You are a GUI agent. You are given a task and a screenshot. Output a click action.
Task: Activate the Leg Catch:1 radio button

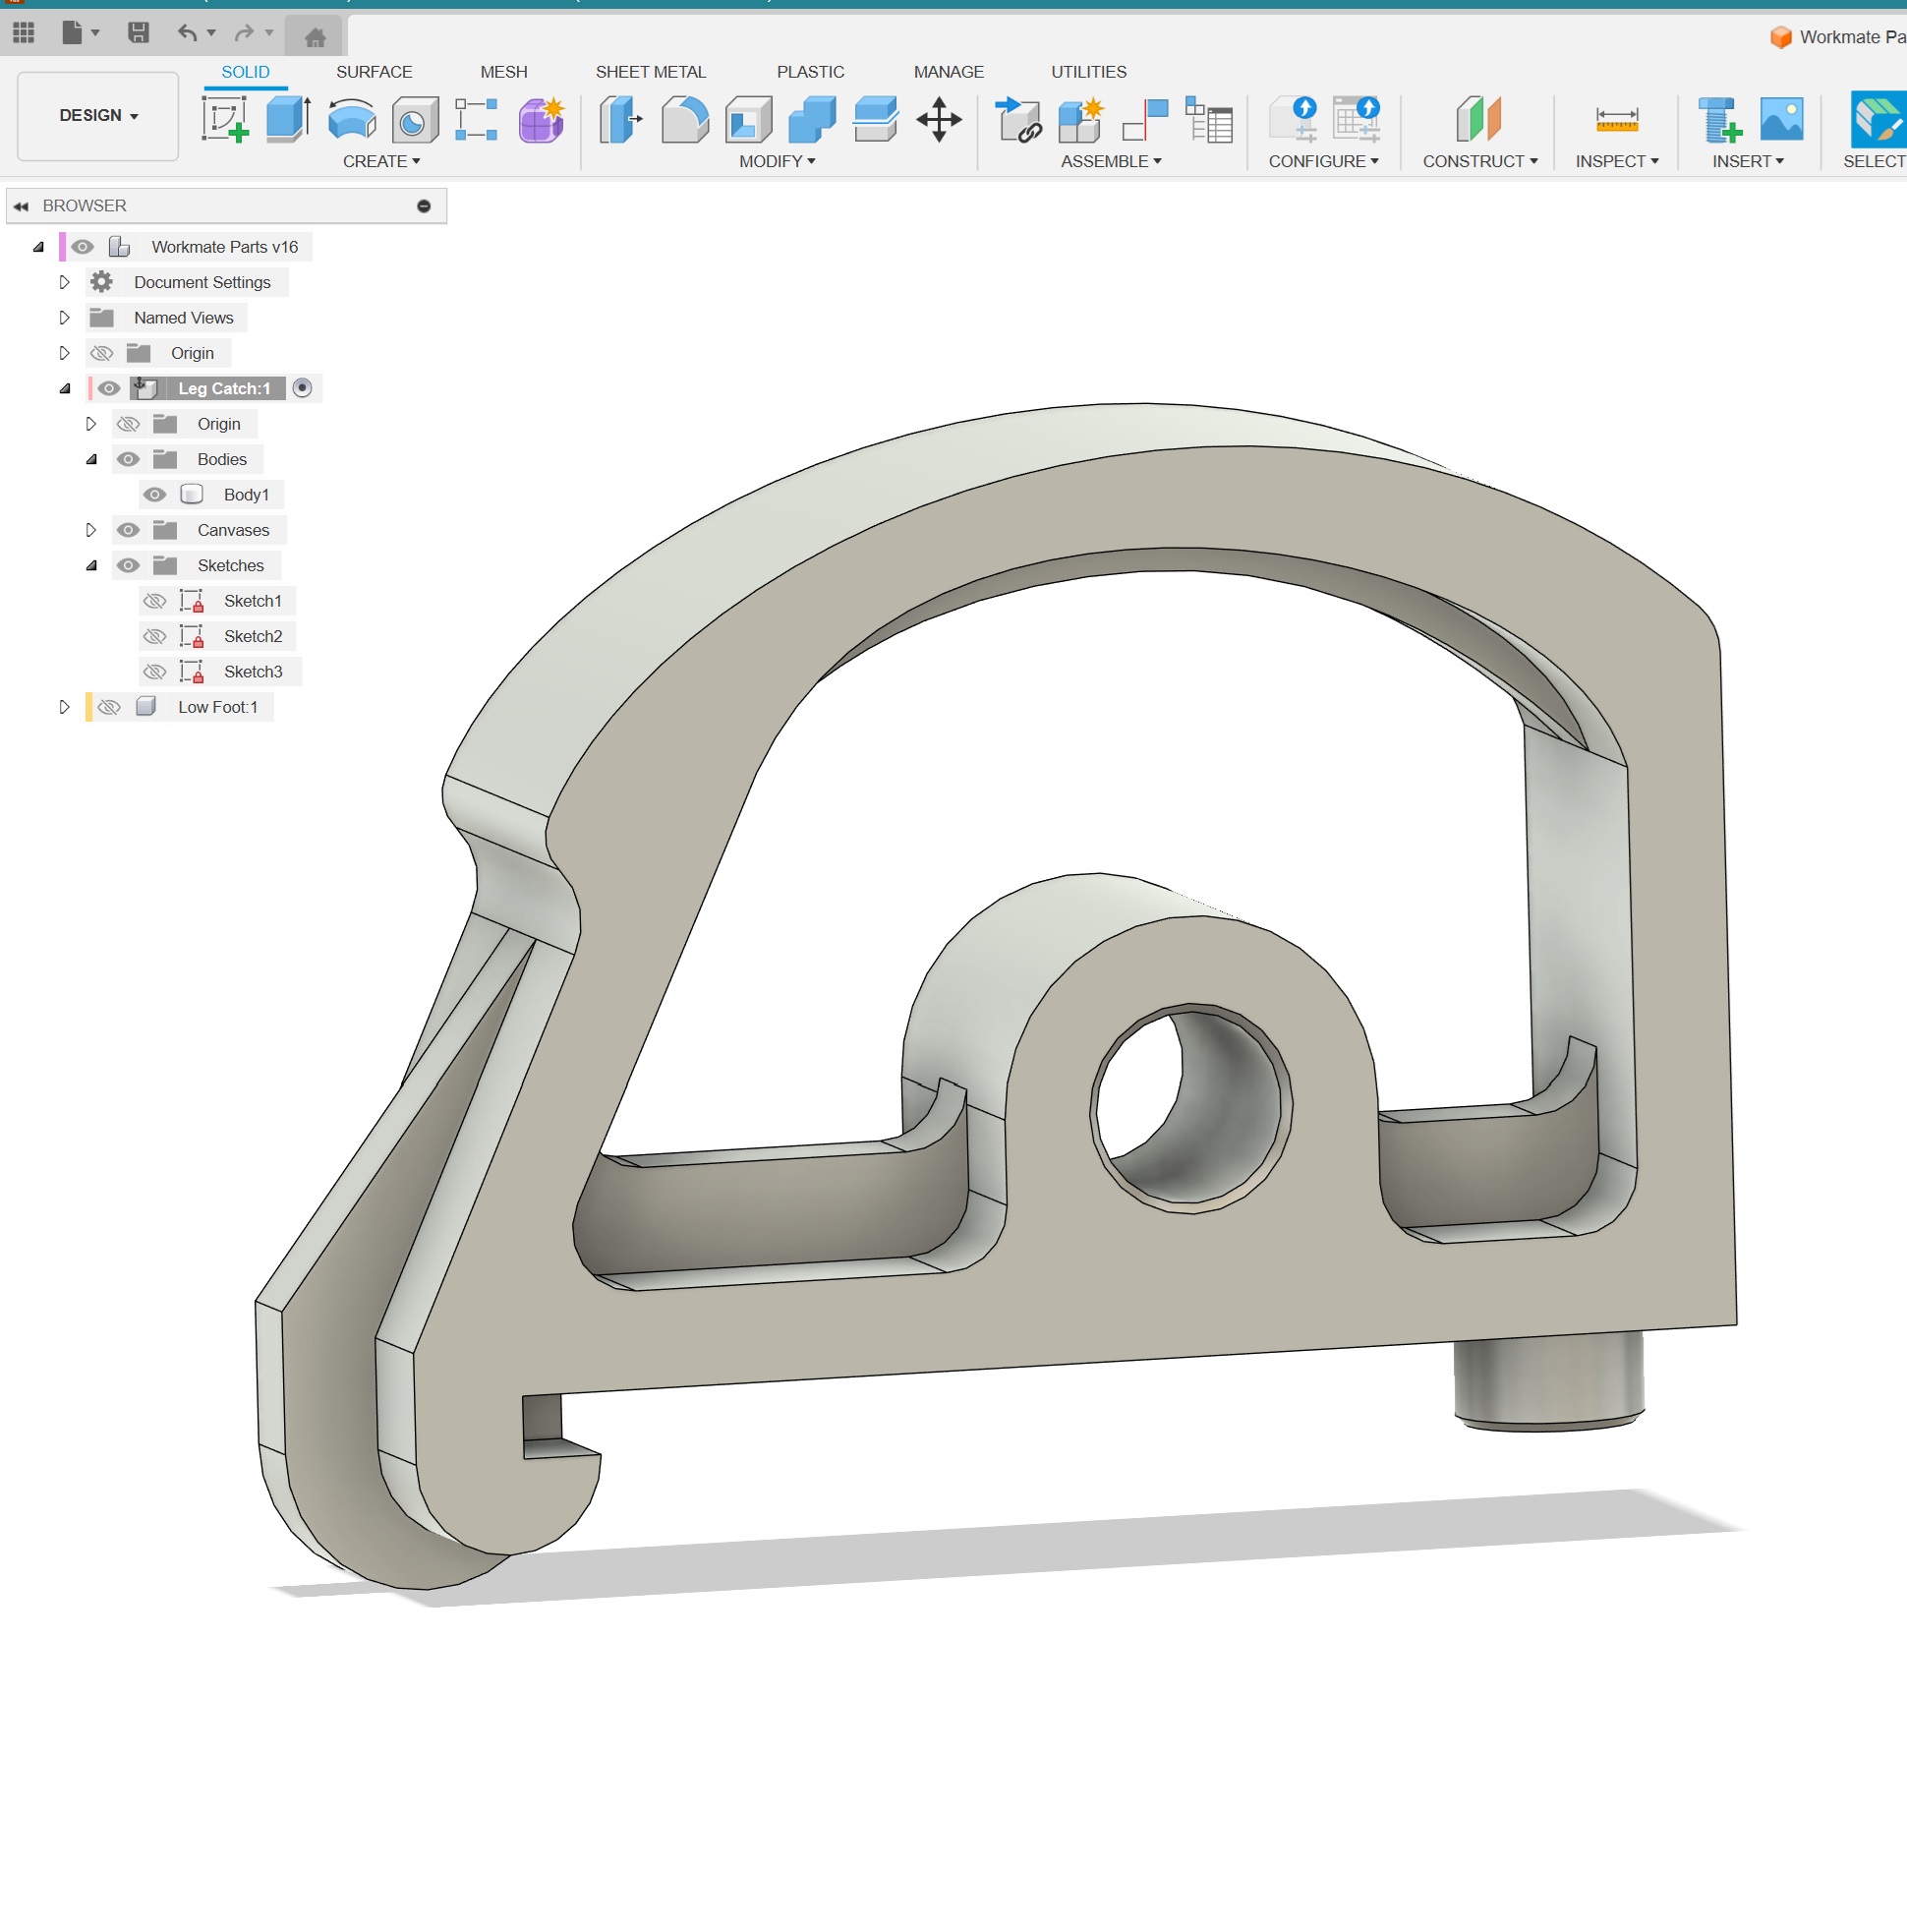pyautogui.click(x=302, y=388)
